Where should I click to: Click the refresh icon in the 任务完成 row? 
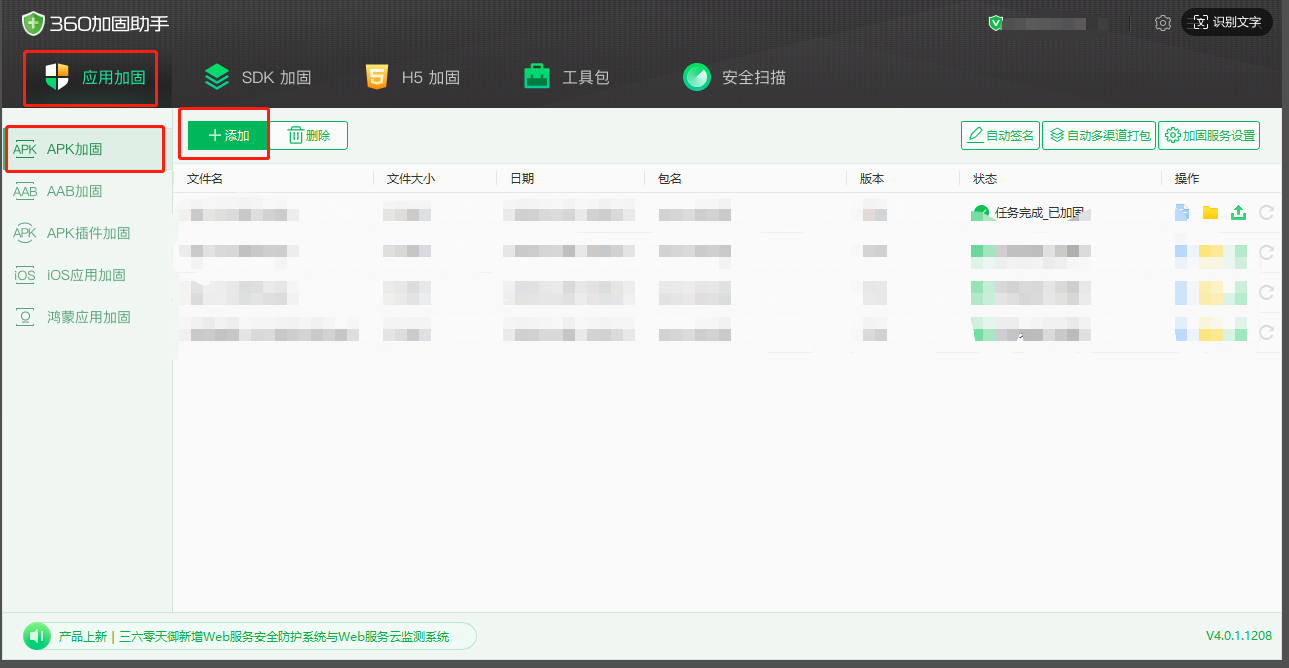click(x=1266, y=212)
